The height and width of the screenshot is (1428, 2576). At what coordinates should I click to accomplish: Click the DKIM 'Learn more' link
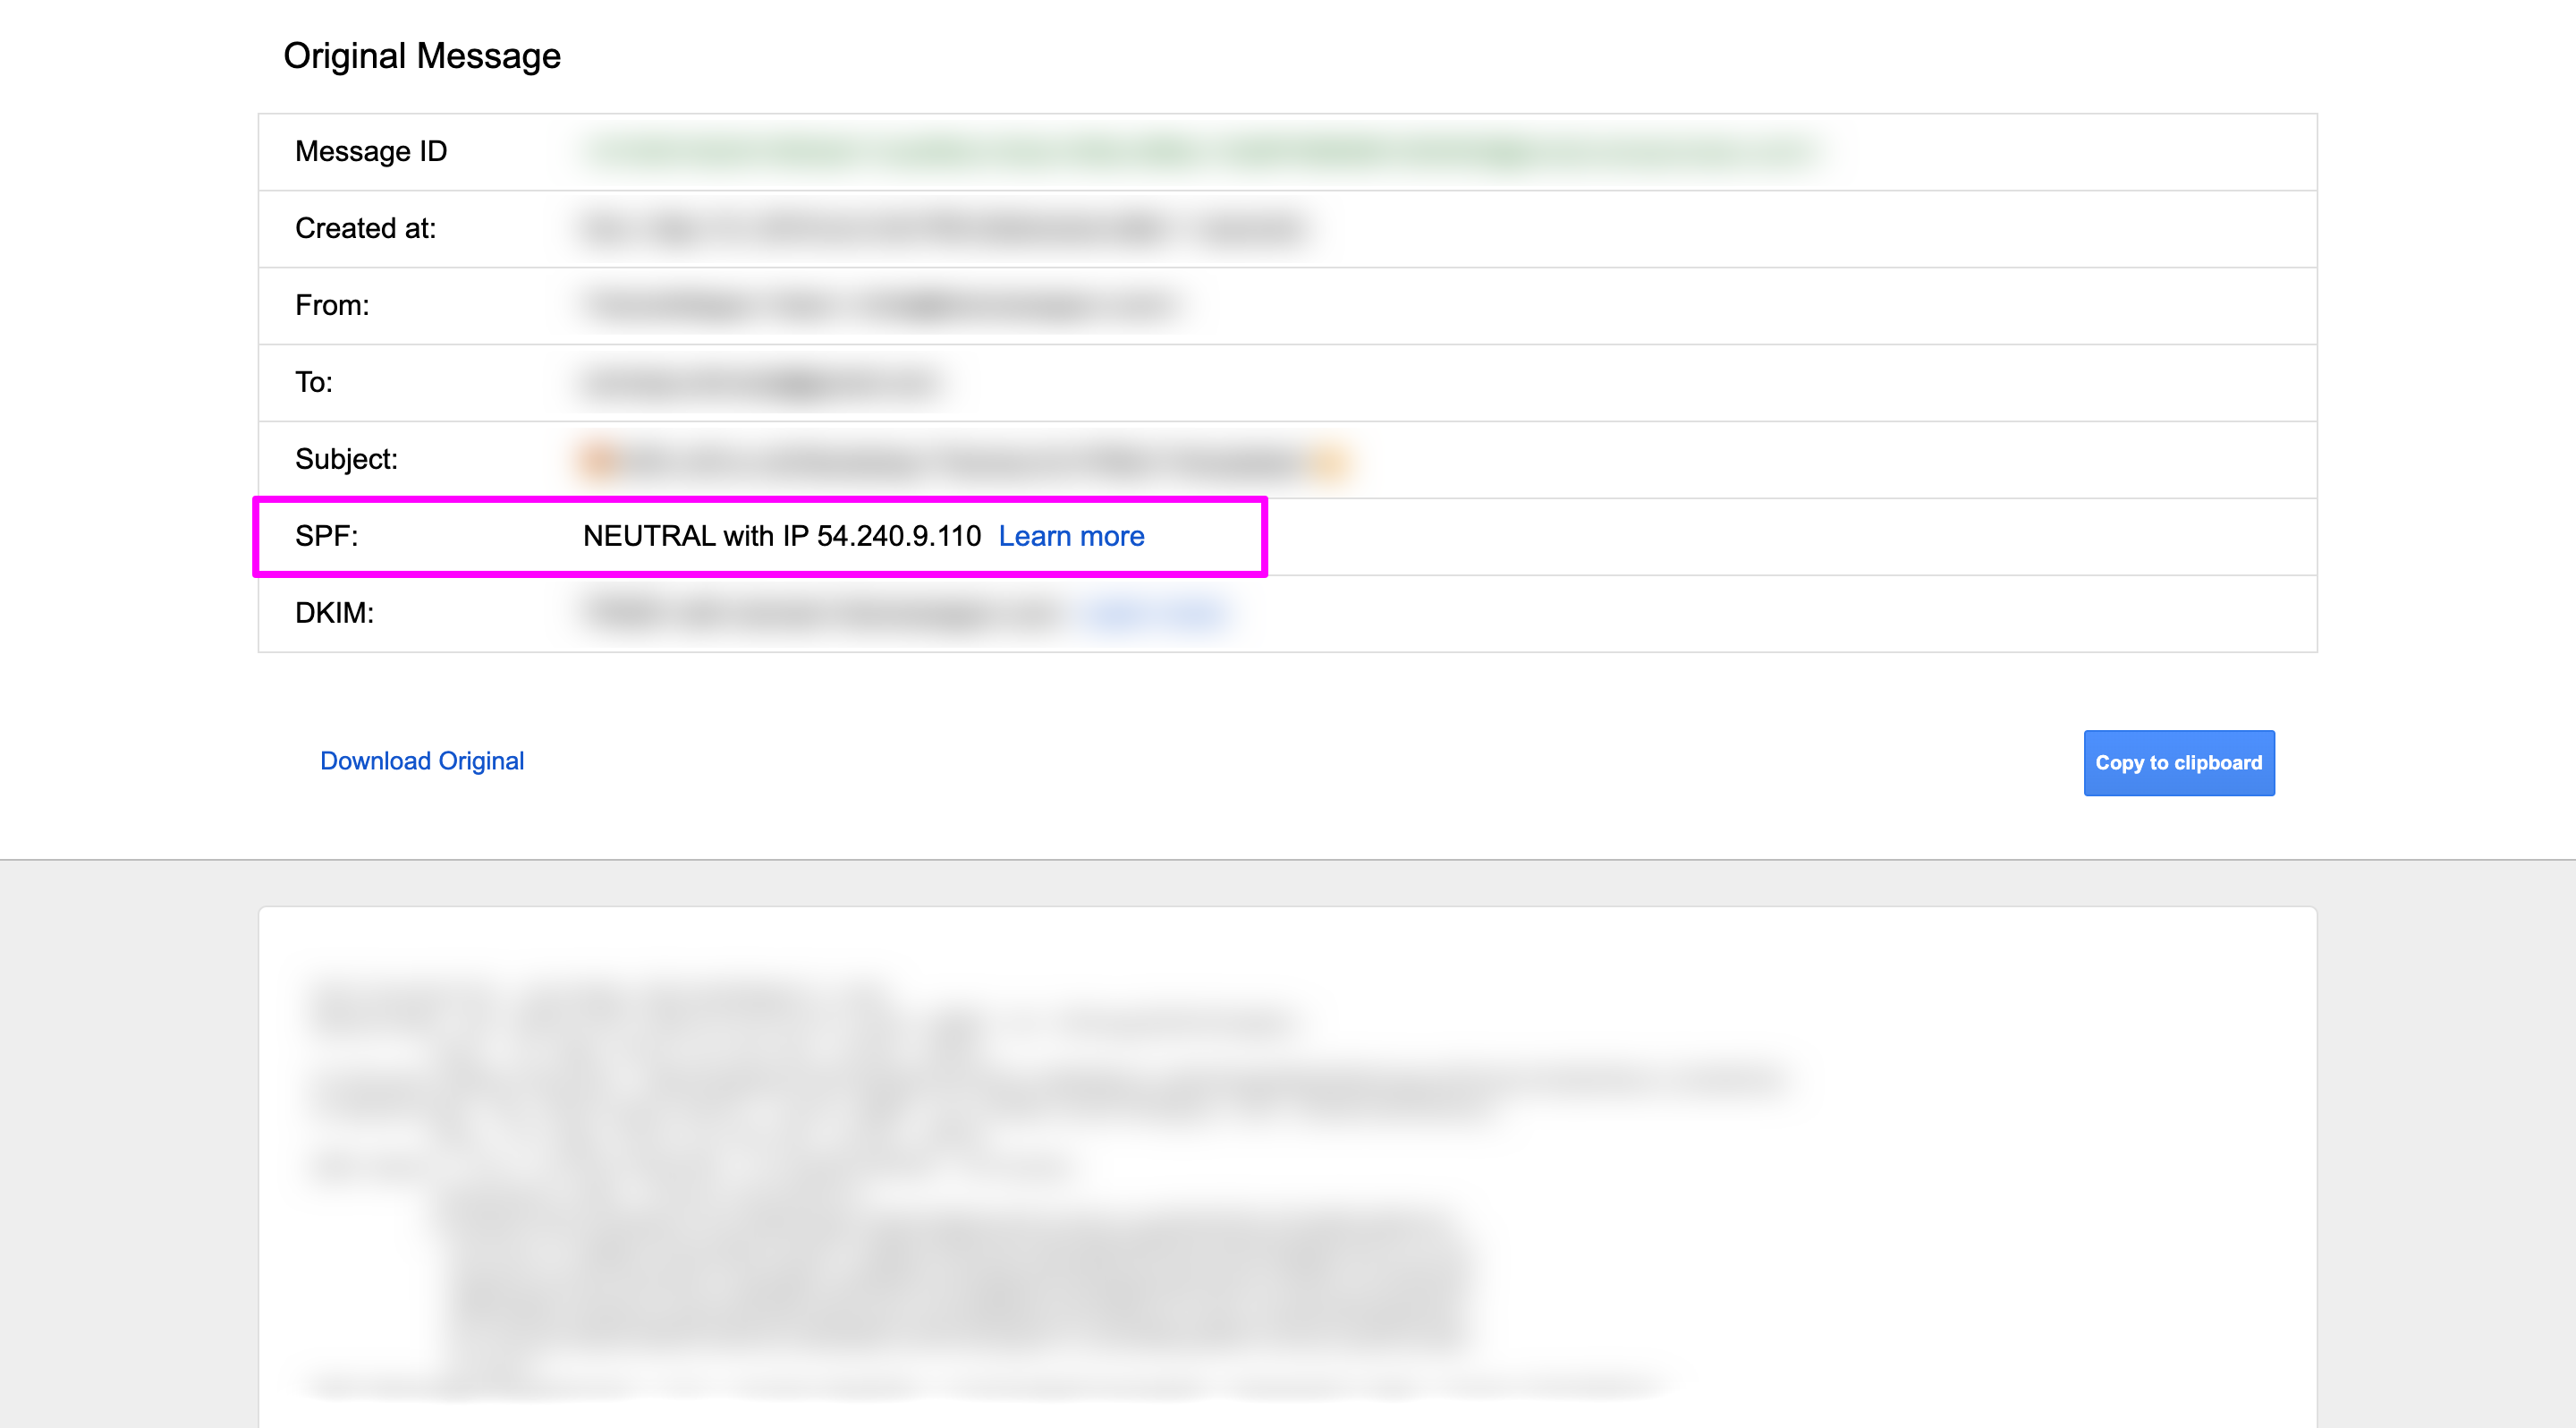1153,612
